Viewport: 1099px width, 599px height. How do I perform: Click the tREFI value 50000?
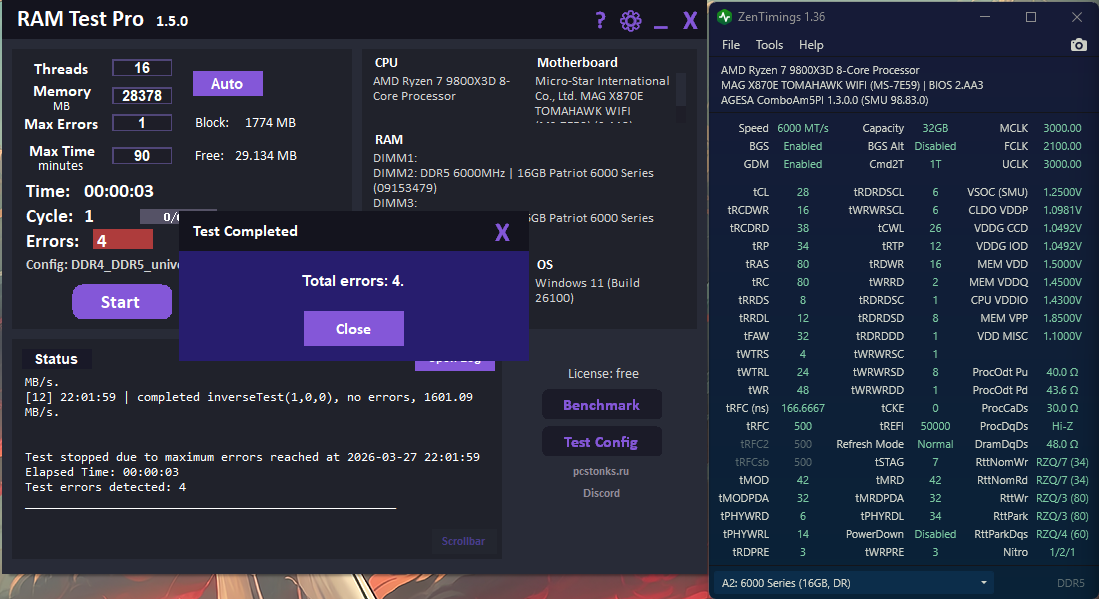[x=935, y=426]
